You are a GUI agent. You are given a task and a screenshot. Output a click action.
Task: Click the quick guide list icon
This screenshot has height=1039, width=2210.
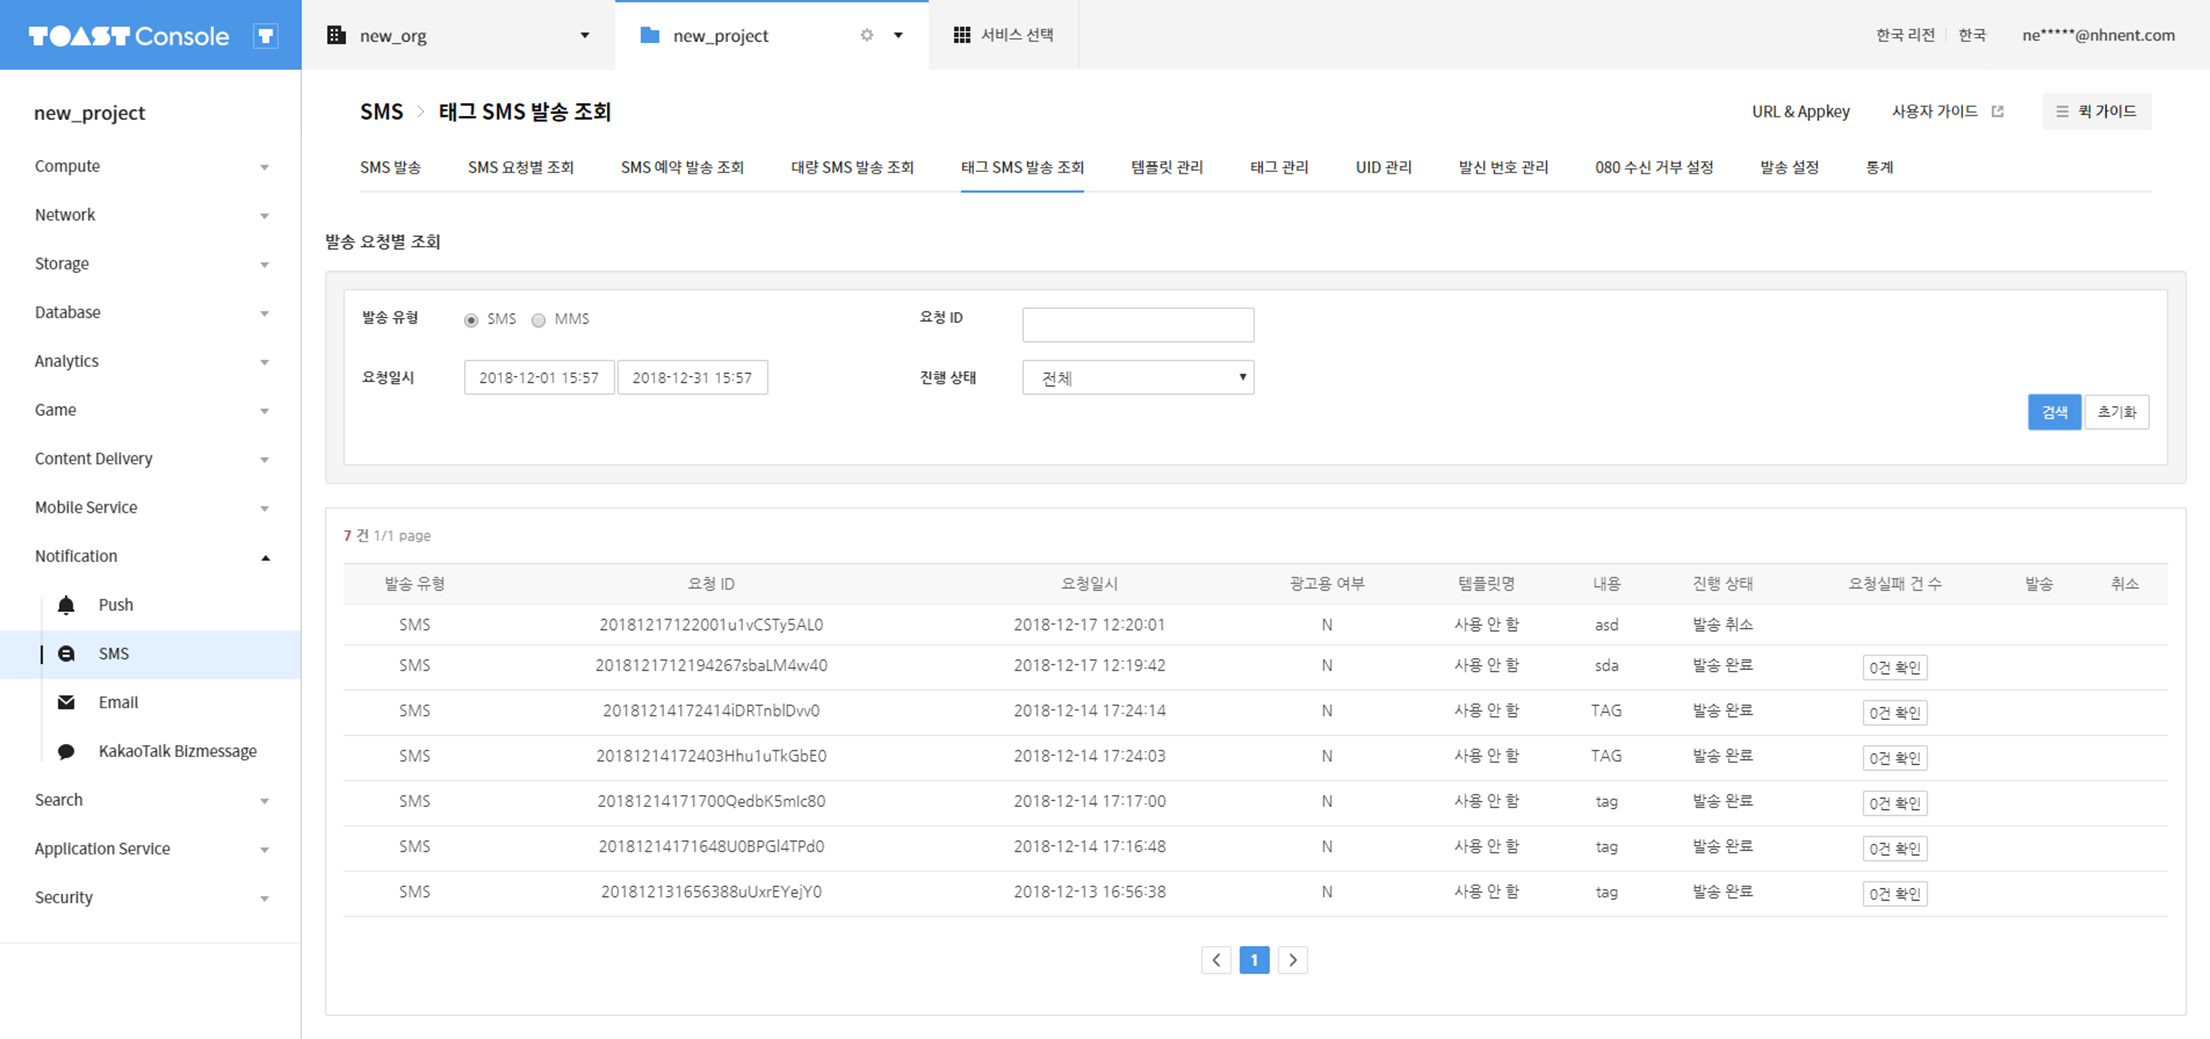pyautogui.click(x=2062, y=111)
